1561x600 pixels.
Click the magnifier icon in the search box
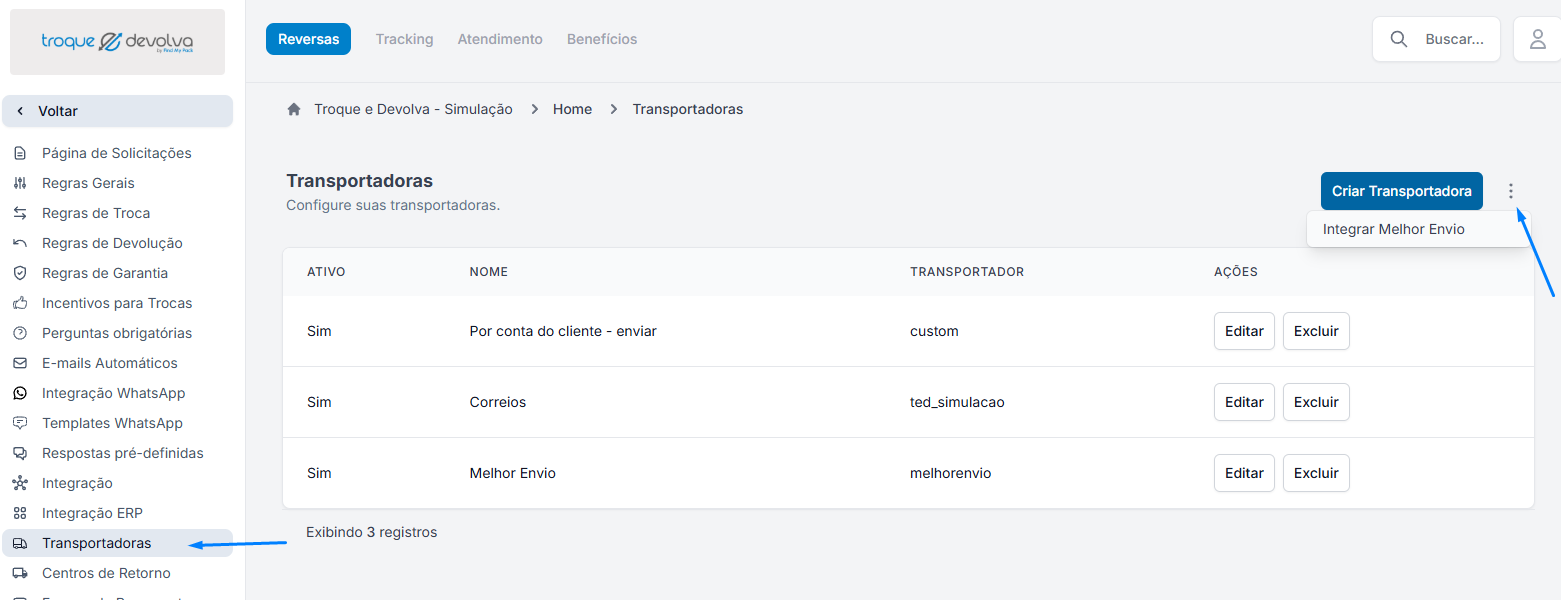pyautogui.click(x=1399, y=39)
